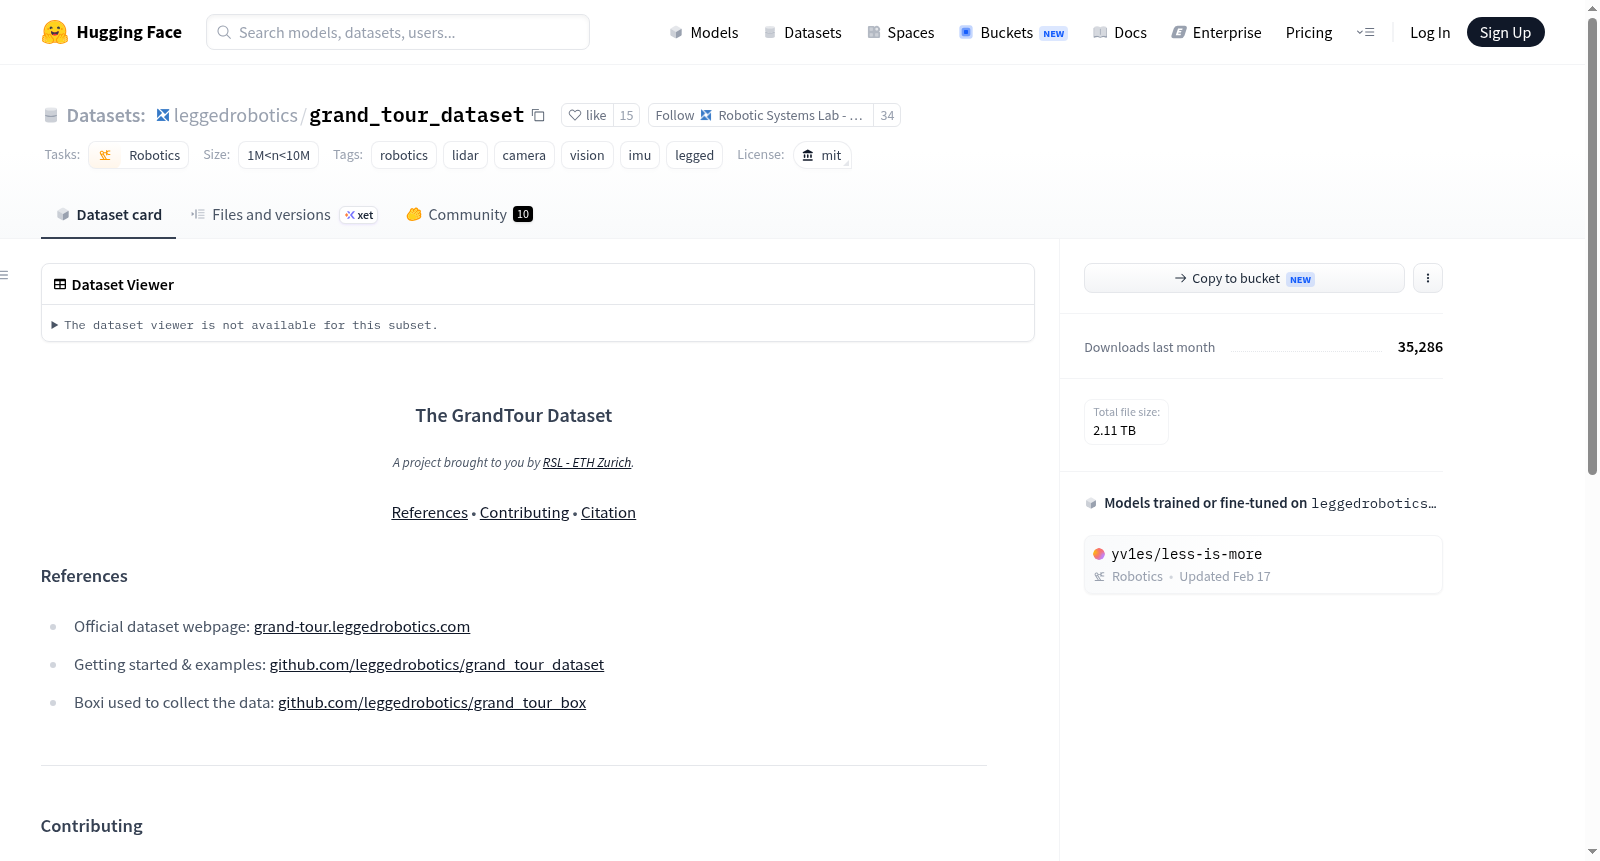Copy dataset name with the copy icon

pyautogui.click(x=538, y=115)
